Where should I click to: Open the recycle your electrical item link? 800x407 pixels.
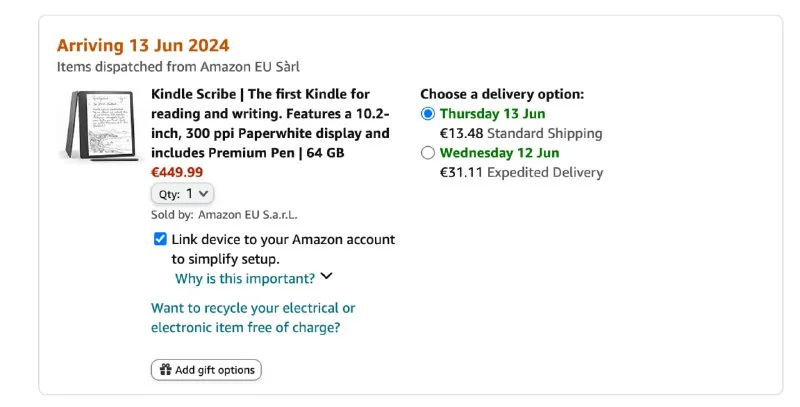click(252, 318)
